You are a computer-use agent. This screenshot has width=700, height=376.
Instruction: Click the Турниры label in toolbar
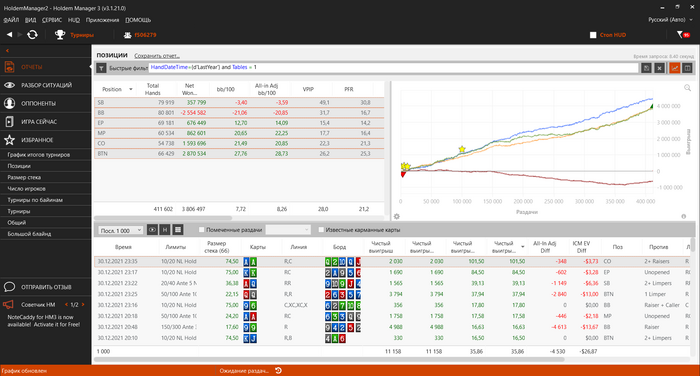[82, 35]
